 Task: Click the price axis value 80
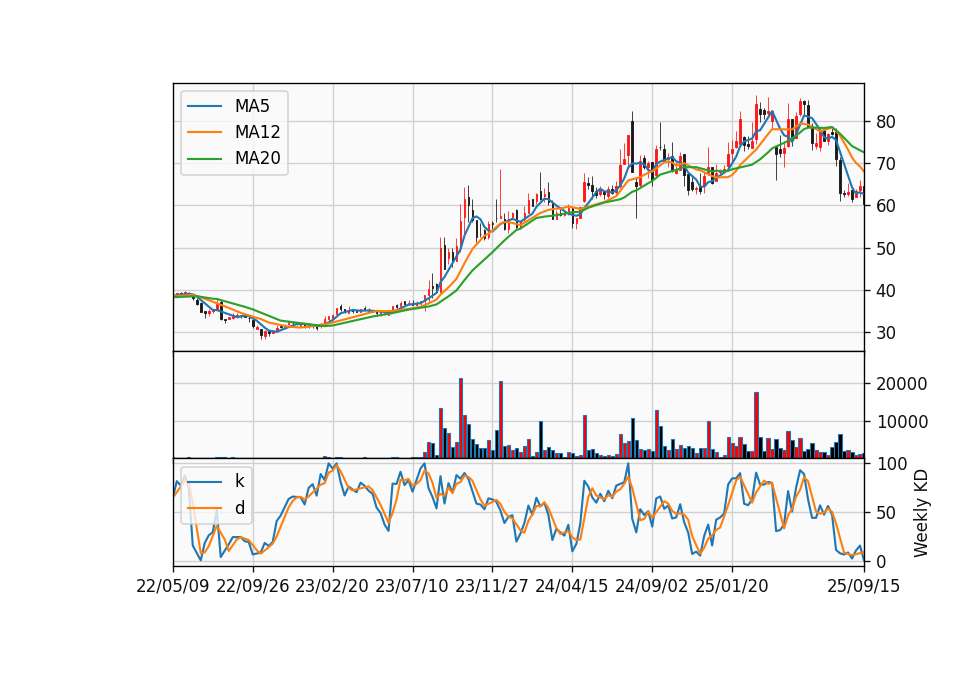coord(886,122)
